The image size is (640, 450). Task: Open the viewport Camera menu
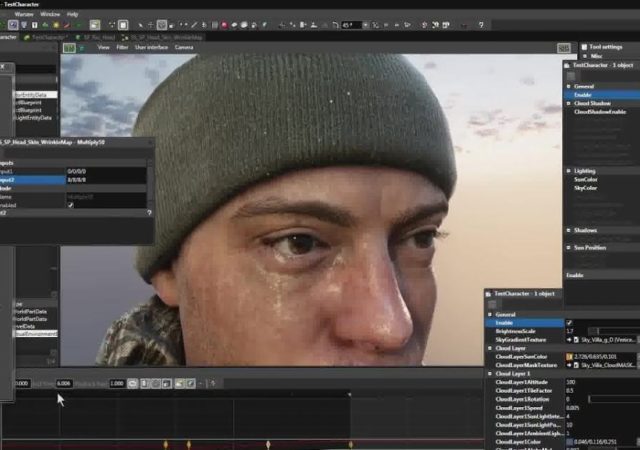(x=185, y=47)
